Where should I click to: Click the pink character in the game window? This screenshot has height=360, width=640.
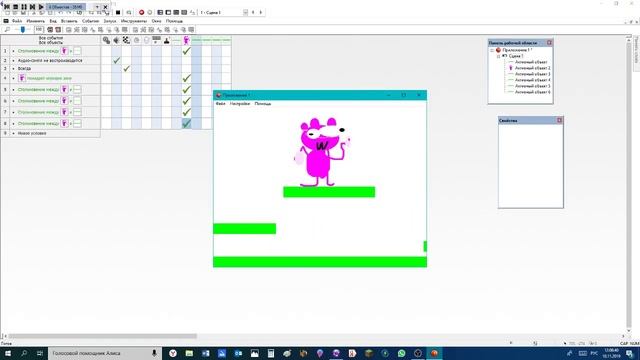(322, 152)
